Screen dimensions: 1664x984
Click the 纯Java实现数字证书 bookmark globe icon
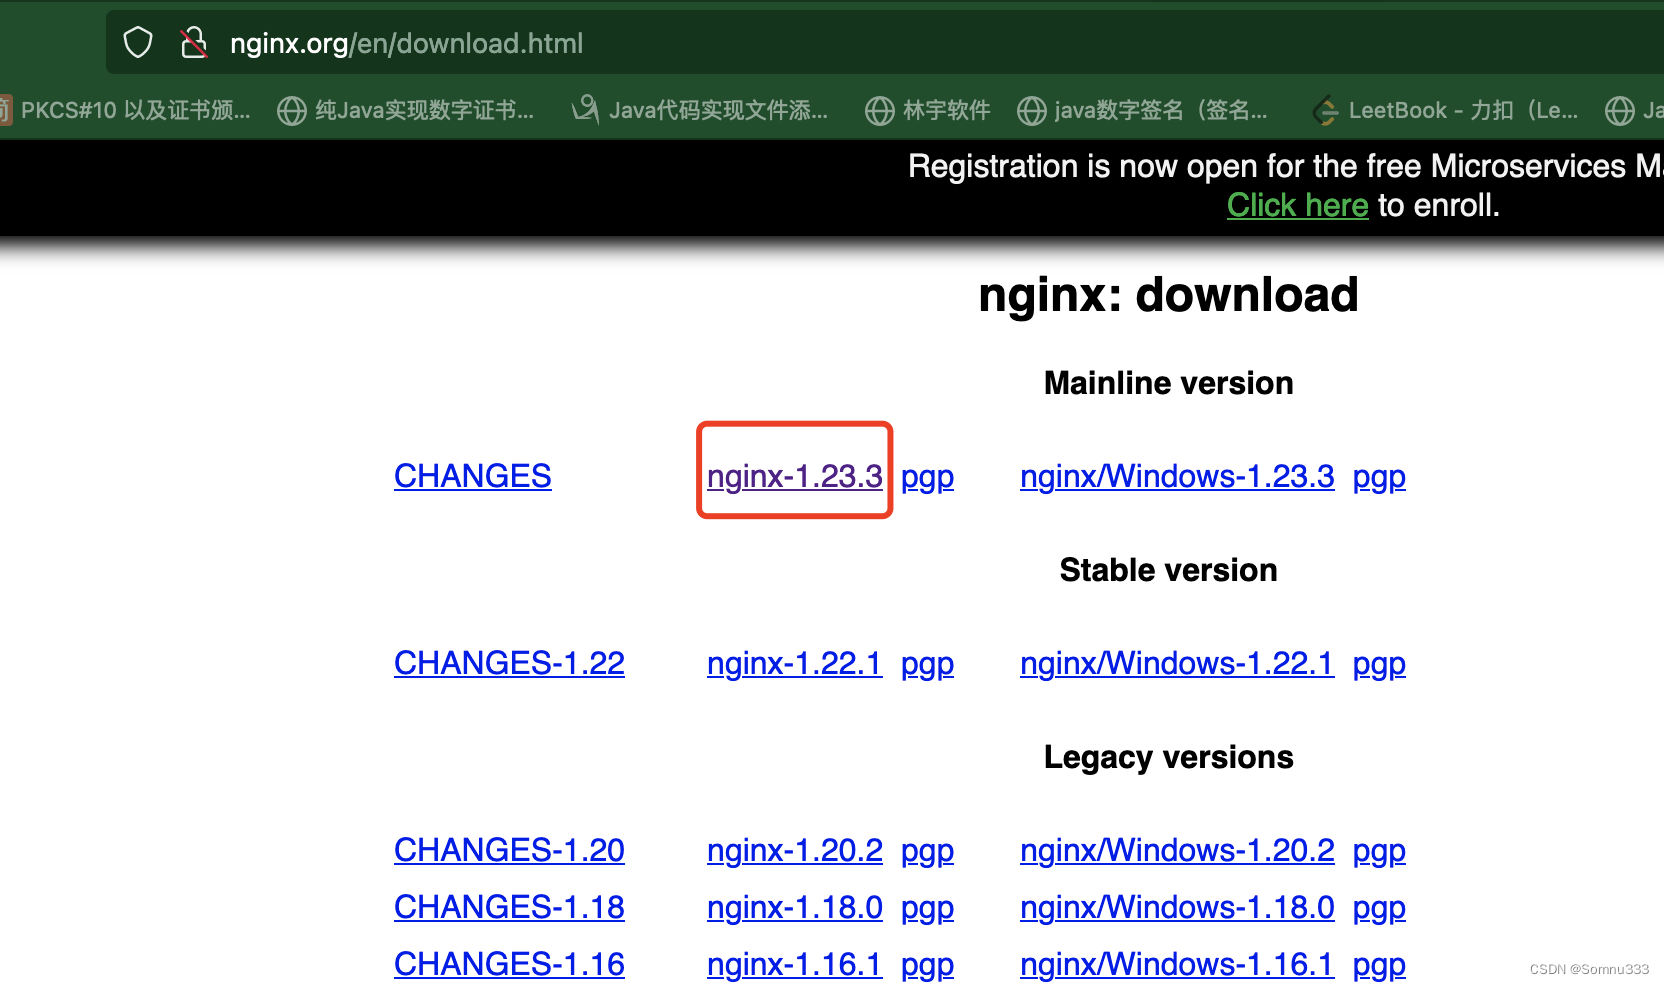tap(291, 110)
